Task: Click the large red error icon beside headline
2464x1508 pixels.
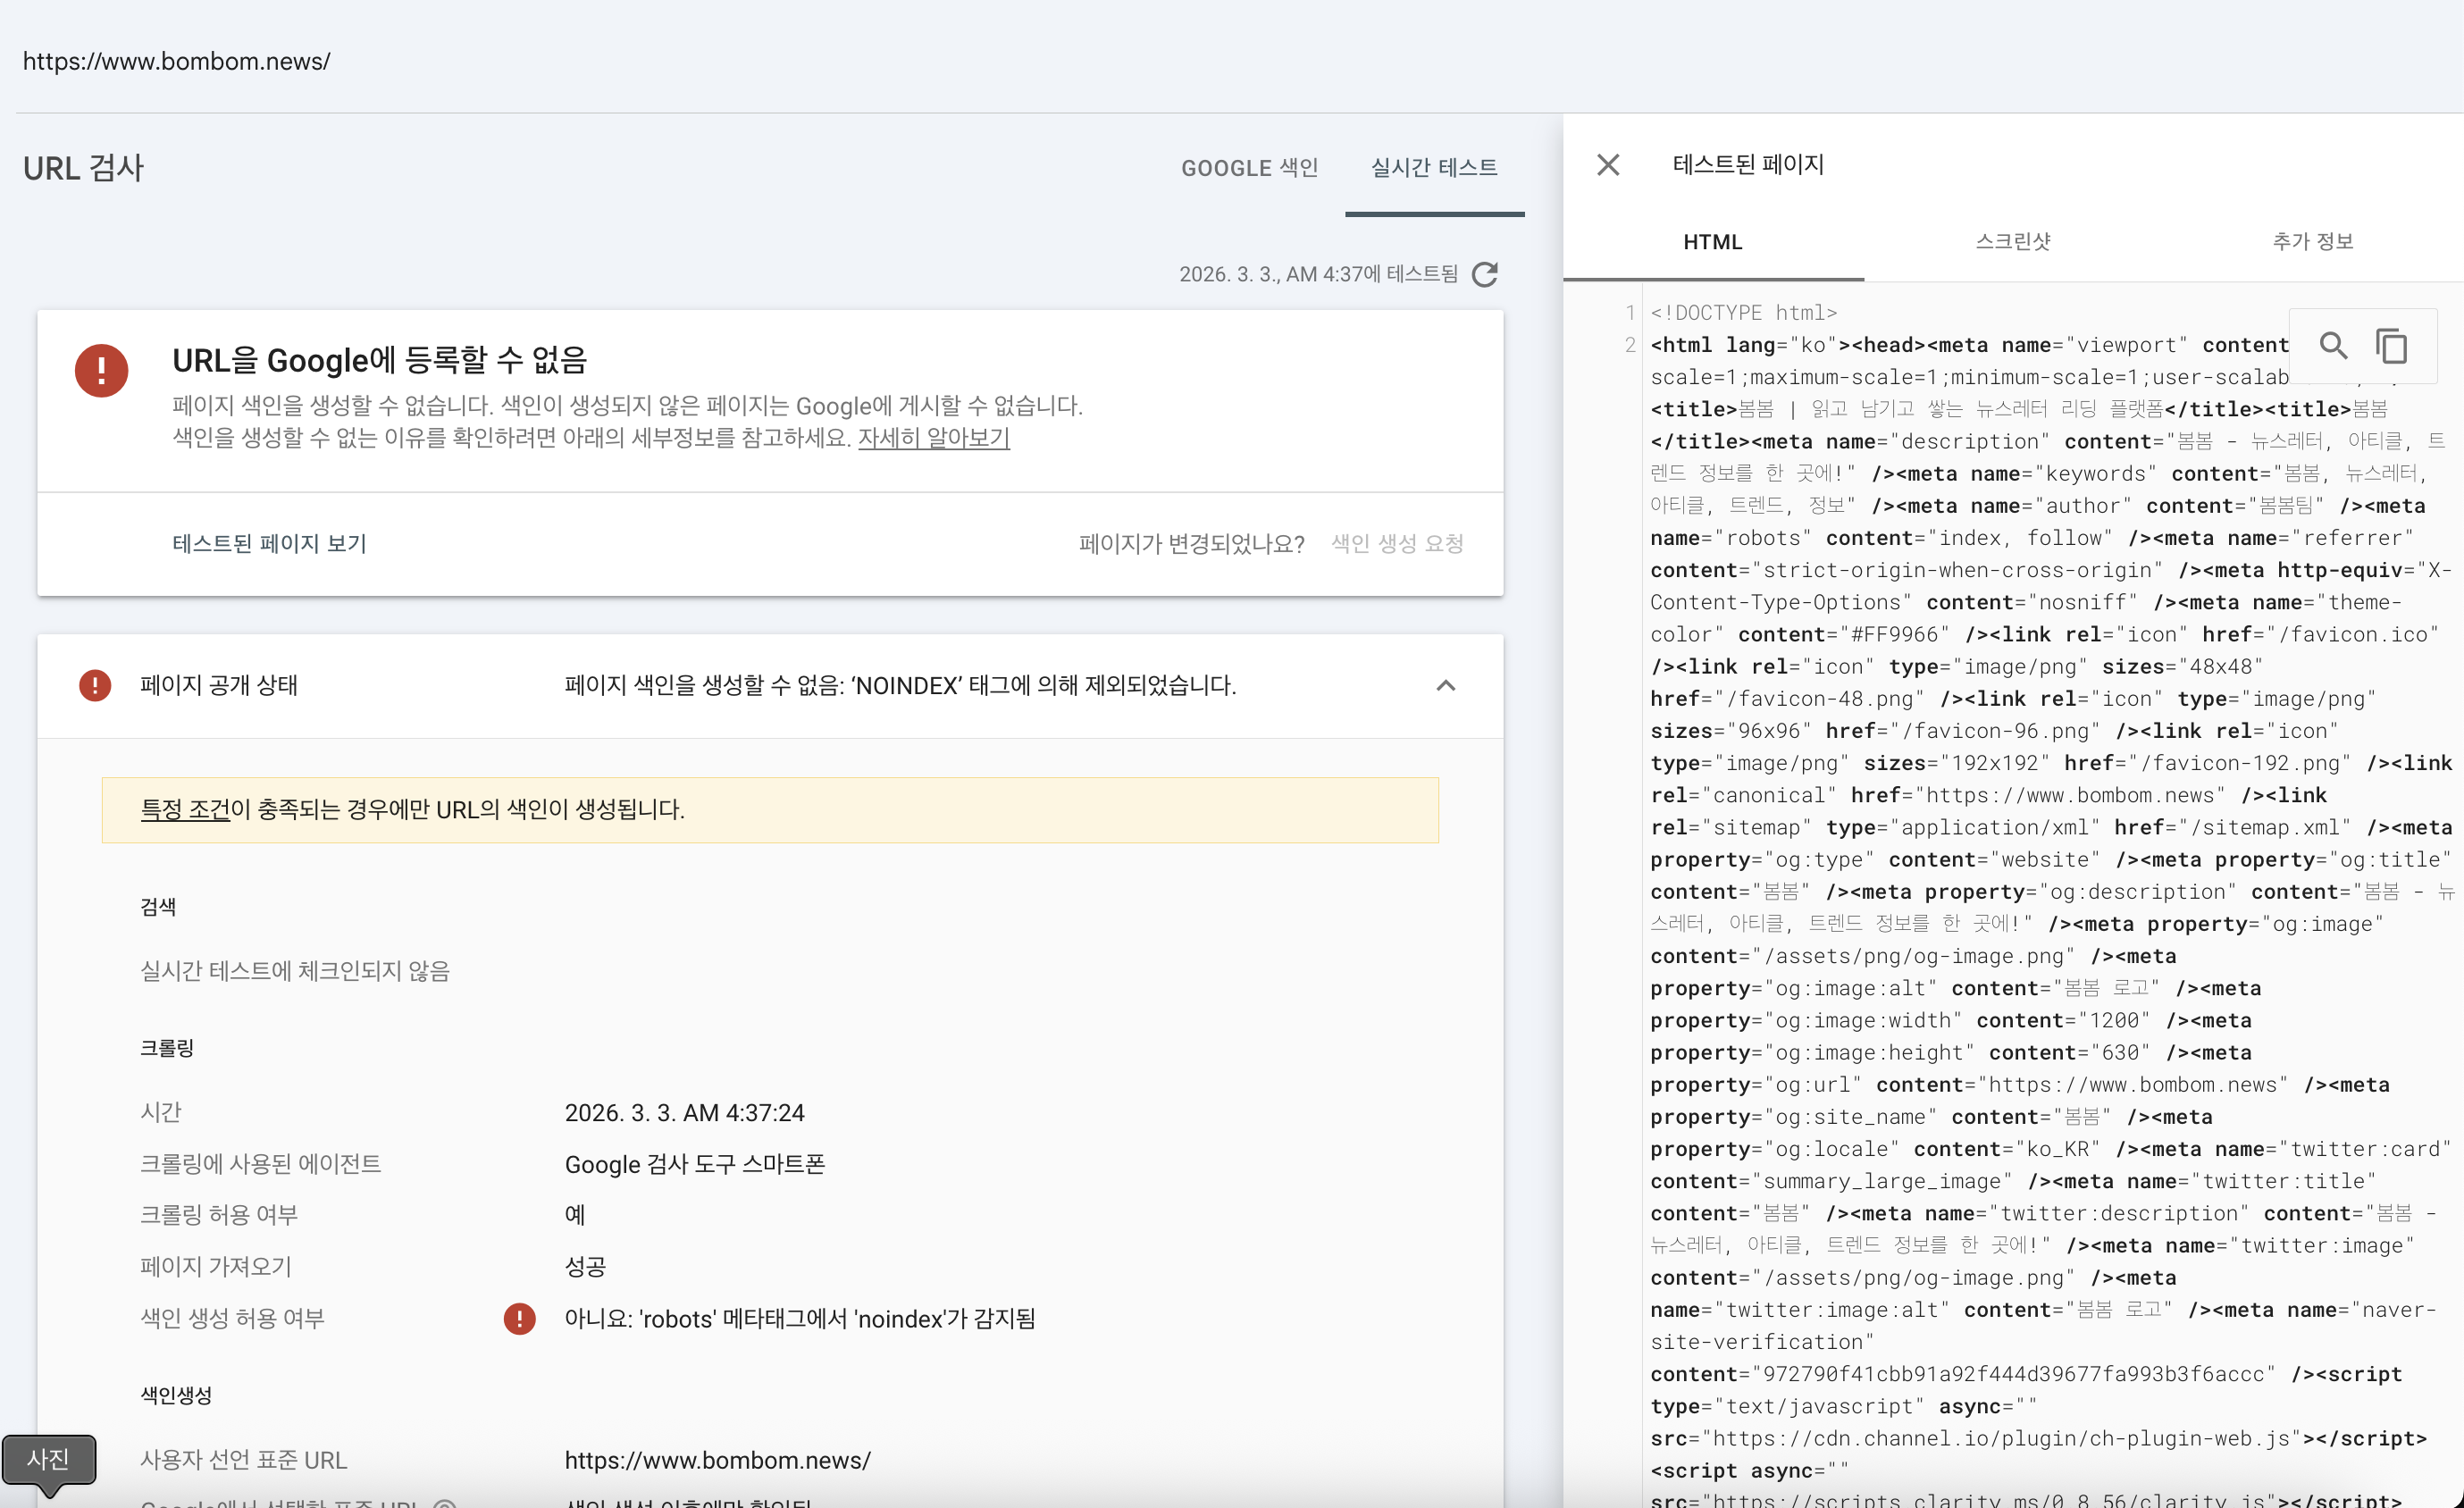Action: 101,371
